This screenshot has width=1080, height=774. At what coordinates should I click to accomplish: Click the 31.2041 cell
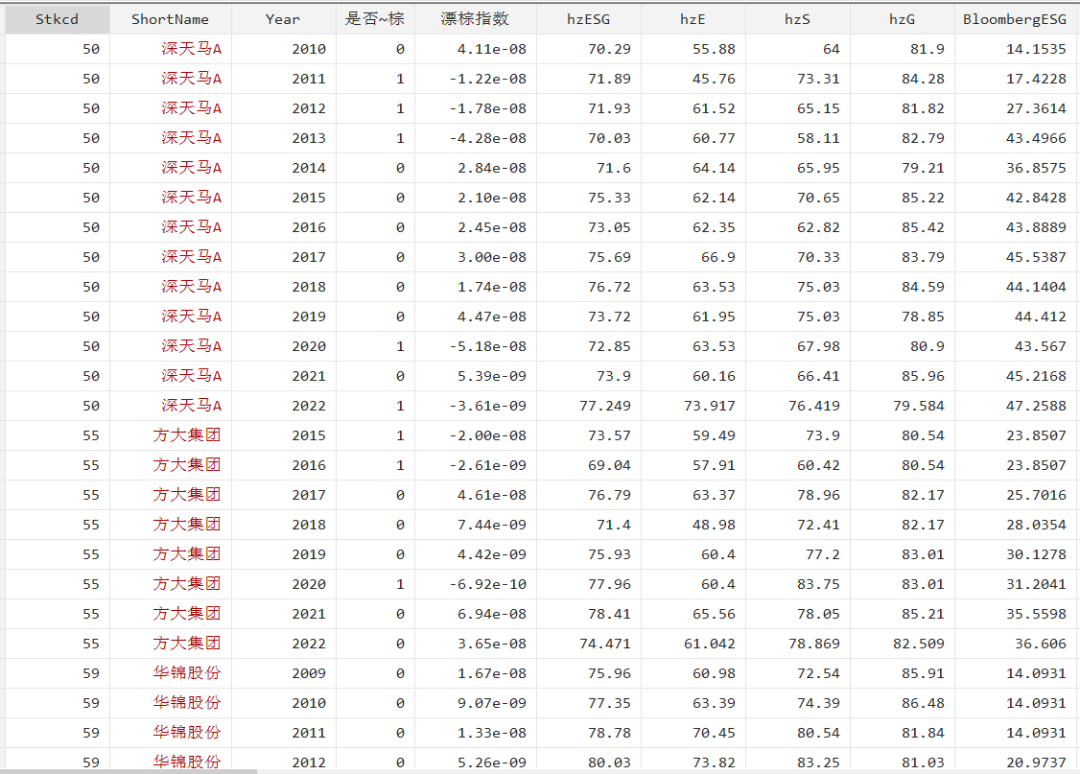click(x=1015, y=584)
